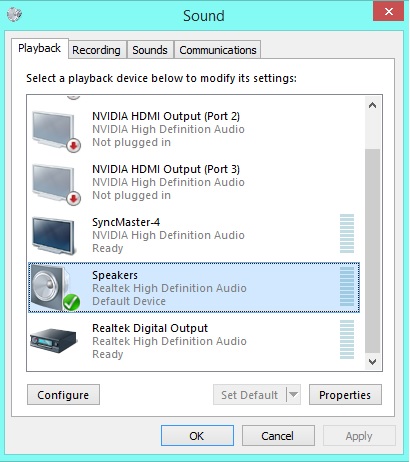Switch to the Communications tab

point(218,50)
